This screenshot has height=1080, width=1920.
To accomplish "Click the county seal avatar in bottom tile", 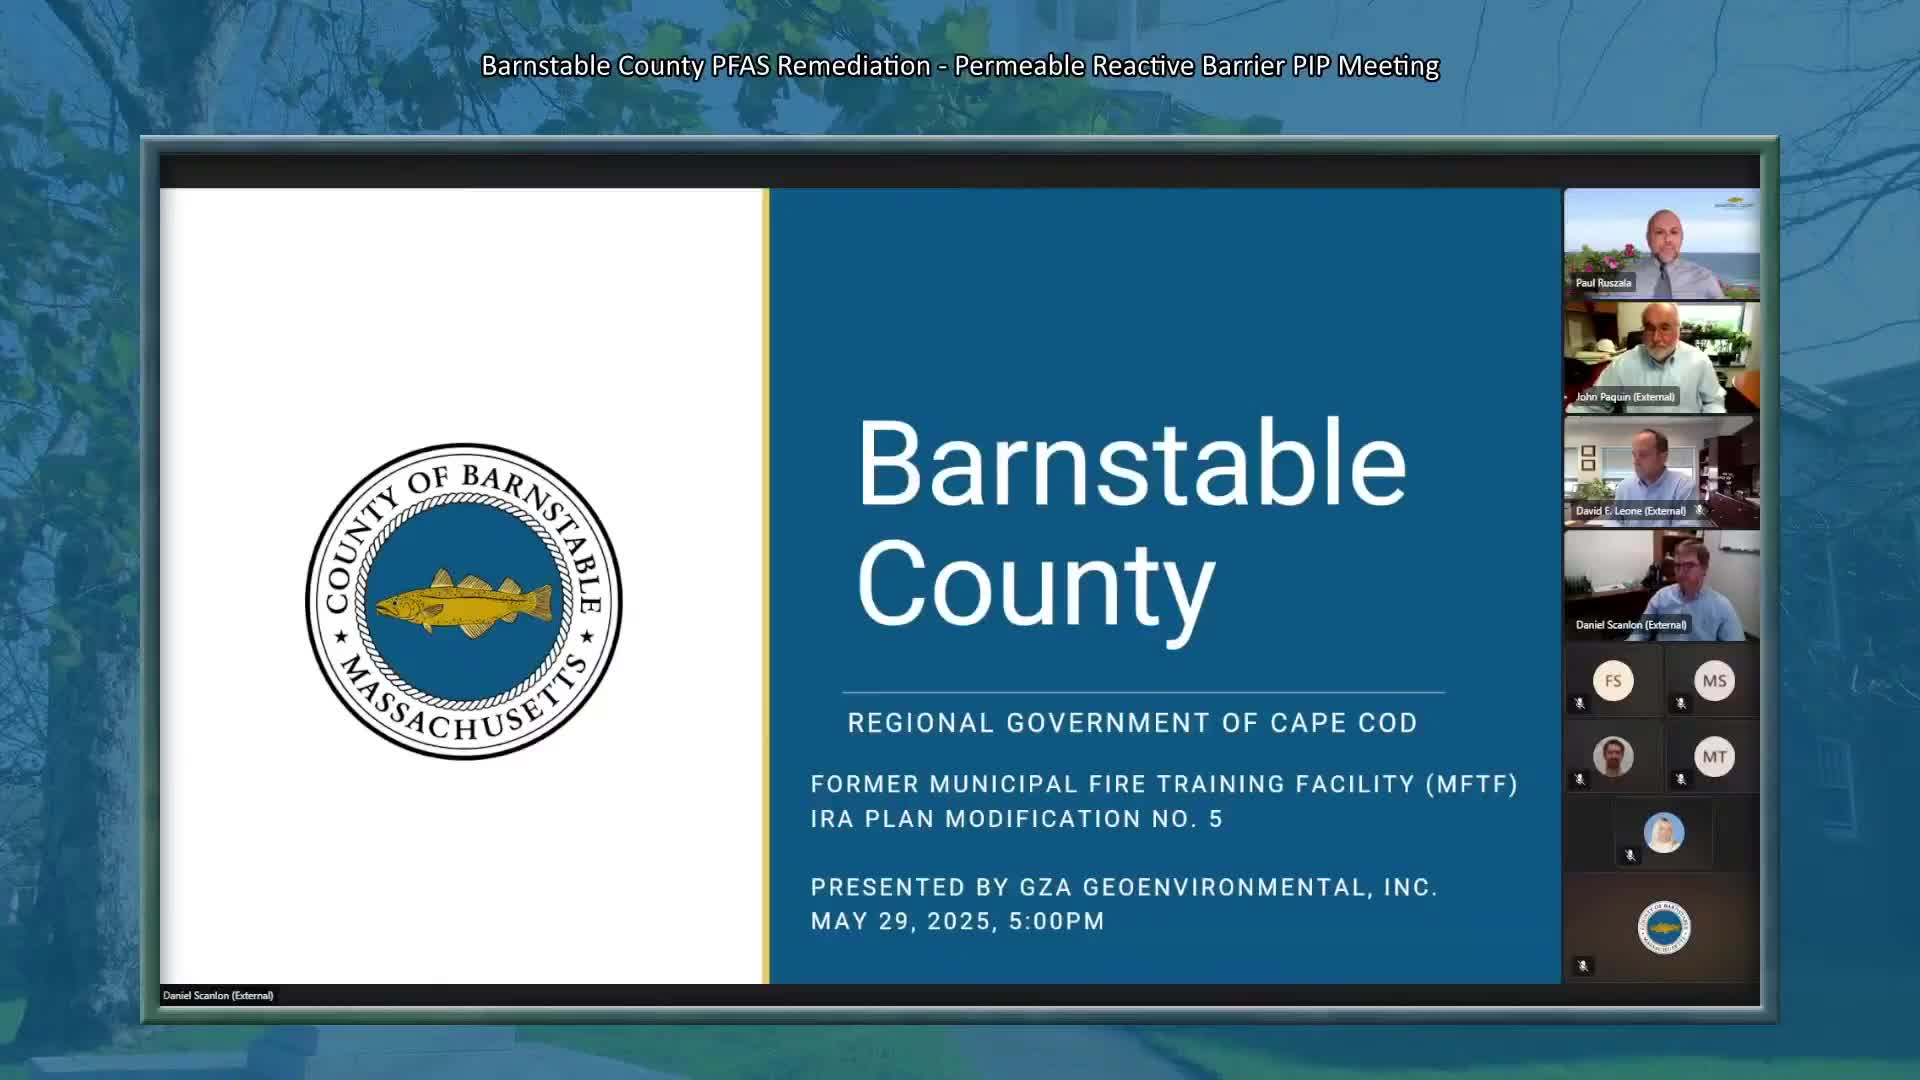I will tap(1664, 927).
